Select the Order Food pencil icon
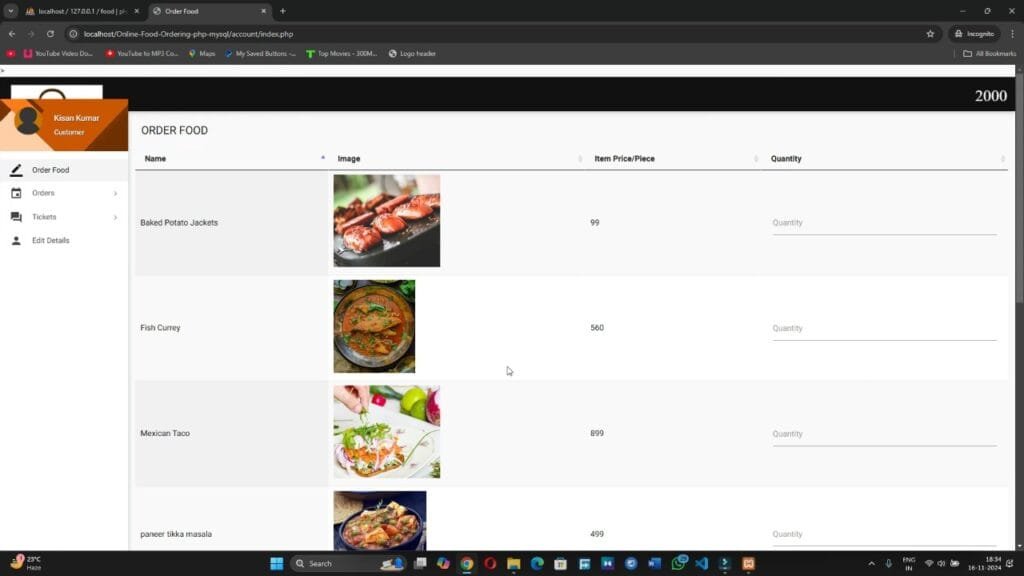This screenshot has width=1024, height=576. pyautogui.click(x=14, y=170)
